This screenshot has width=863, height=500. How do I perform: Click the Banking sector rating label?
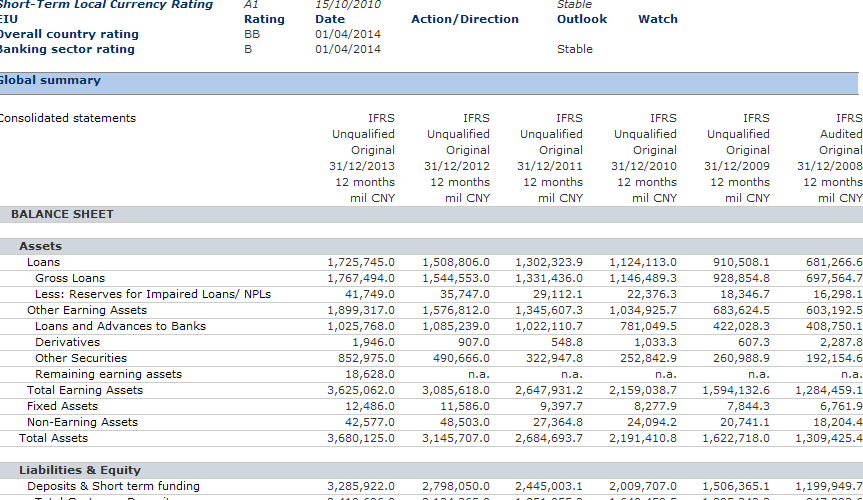pos(67,49)
